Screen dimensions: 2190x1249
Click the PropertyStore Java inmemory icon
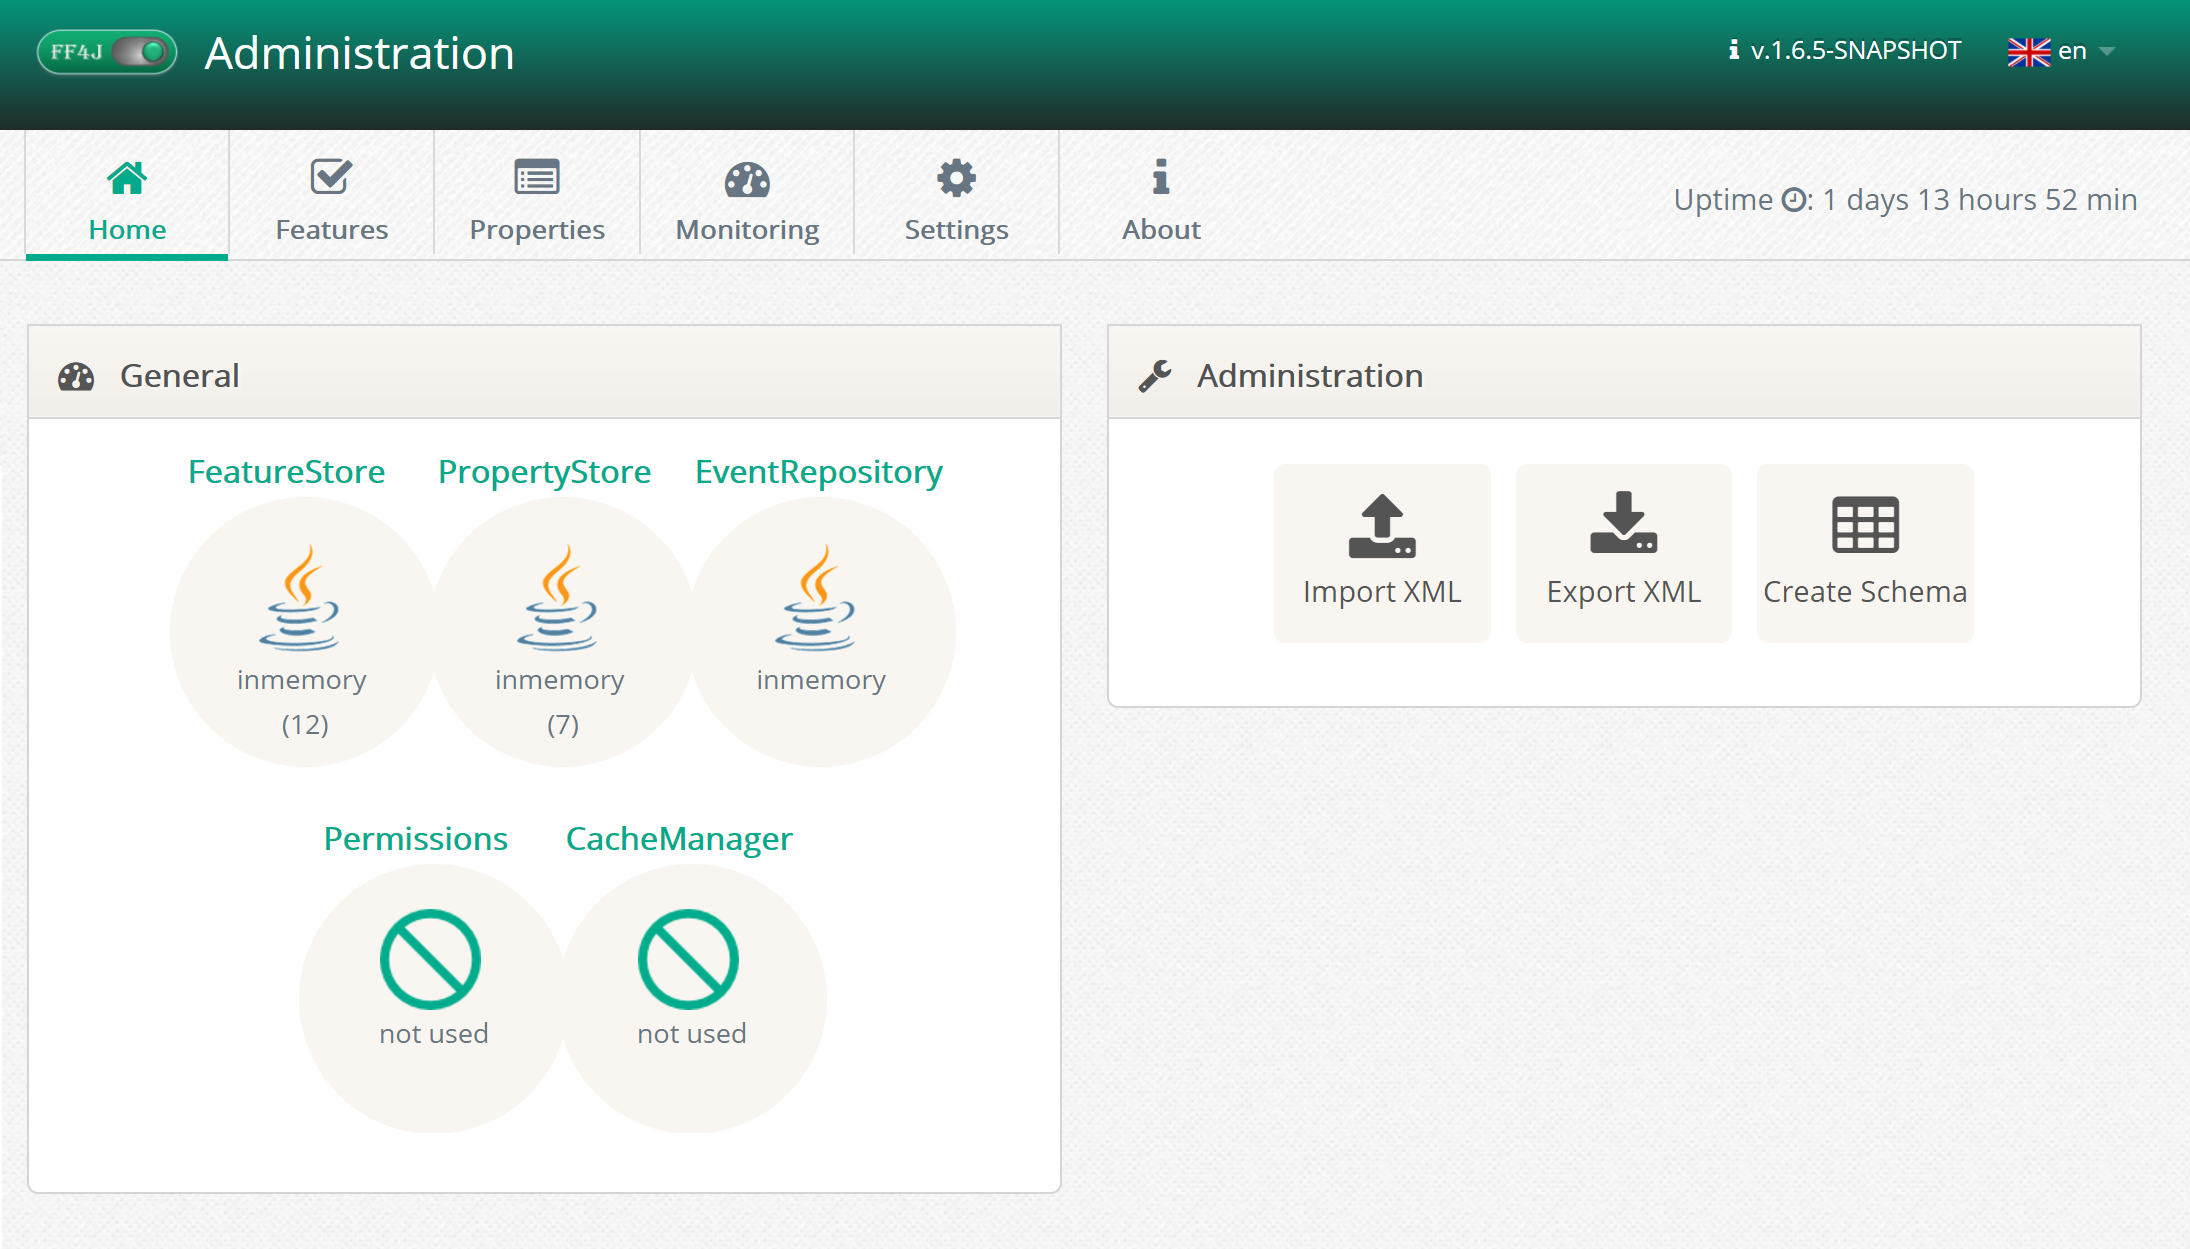tap(558, 598)
